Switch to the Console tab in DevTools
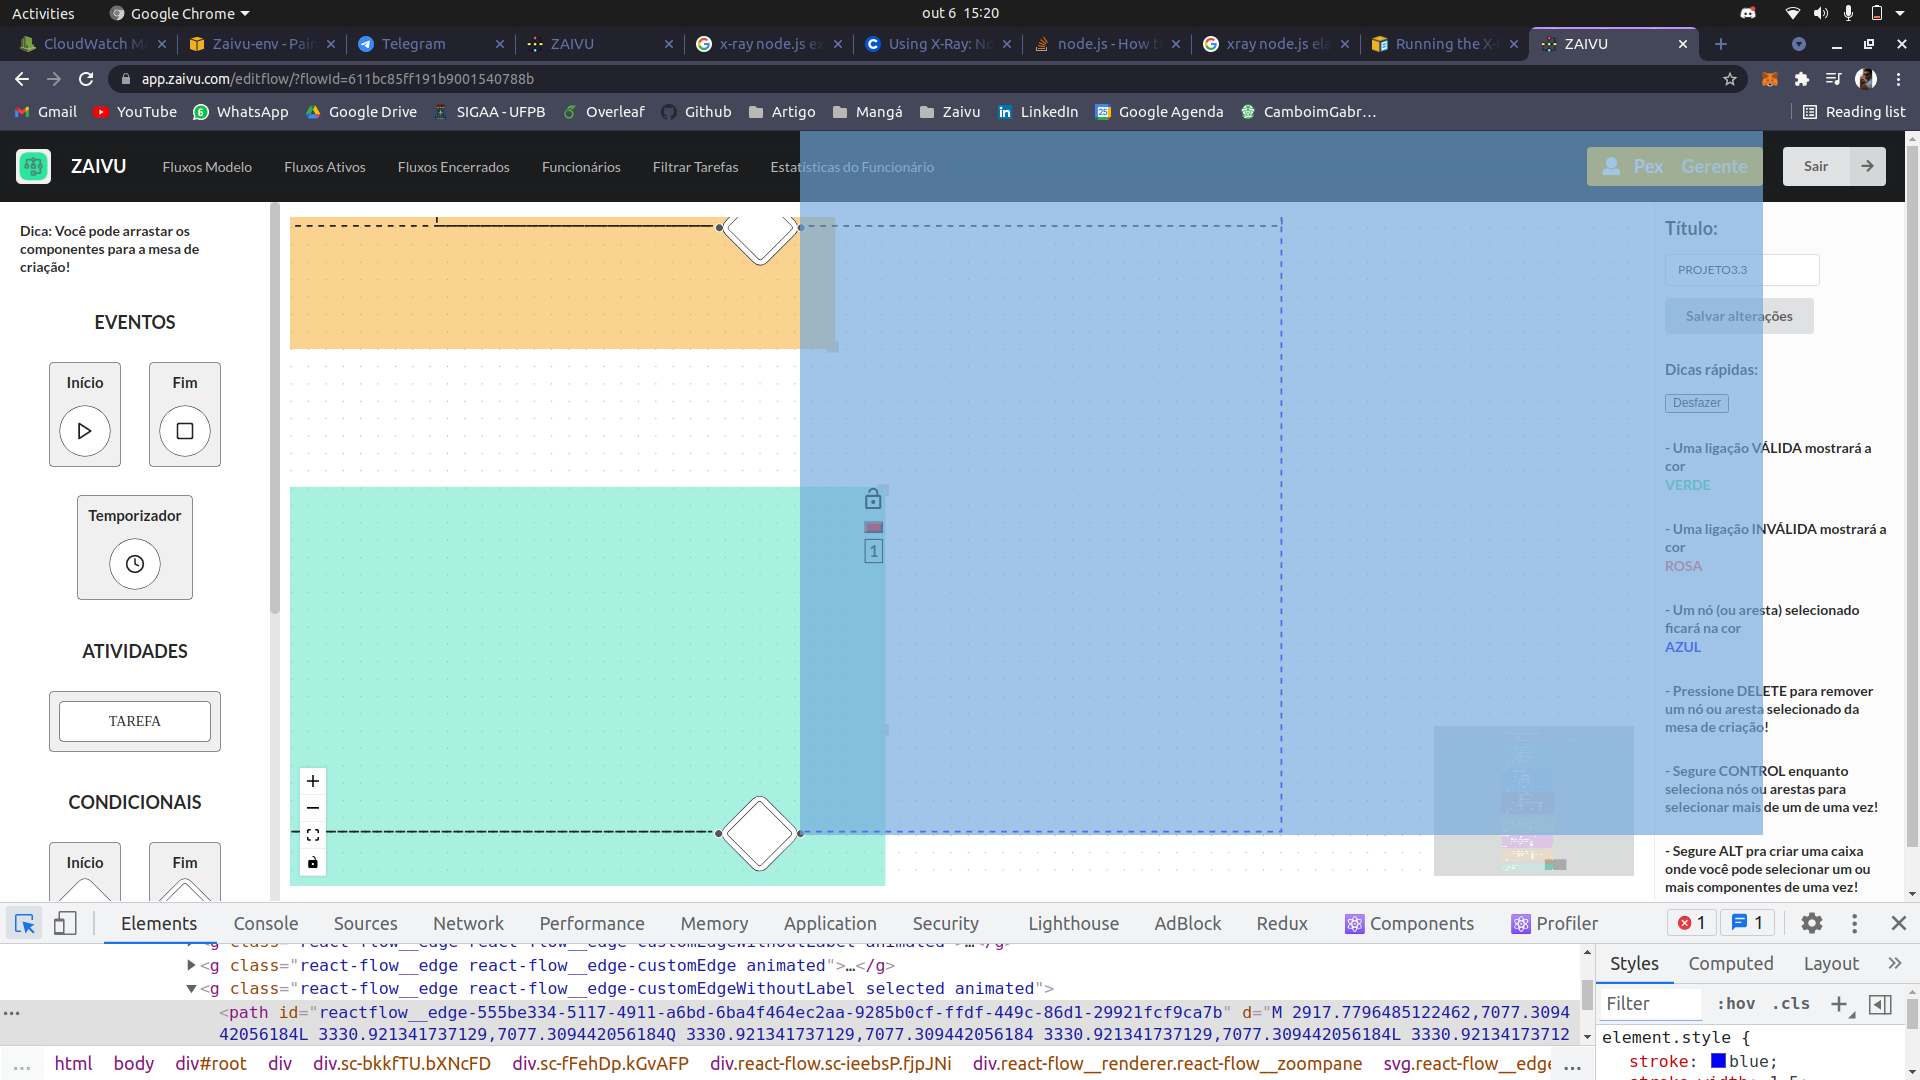 265,923
